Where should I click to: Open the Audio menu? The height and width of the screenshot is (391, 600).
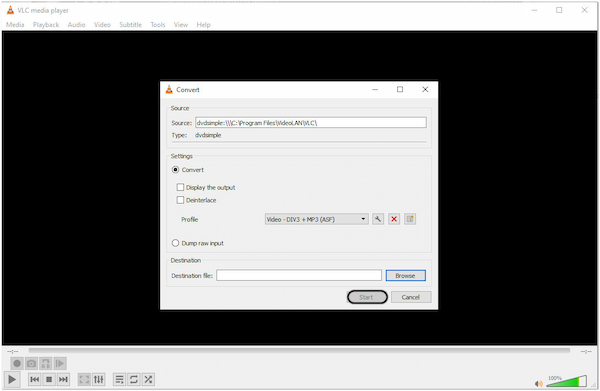click(x=77, y=24)
